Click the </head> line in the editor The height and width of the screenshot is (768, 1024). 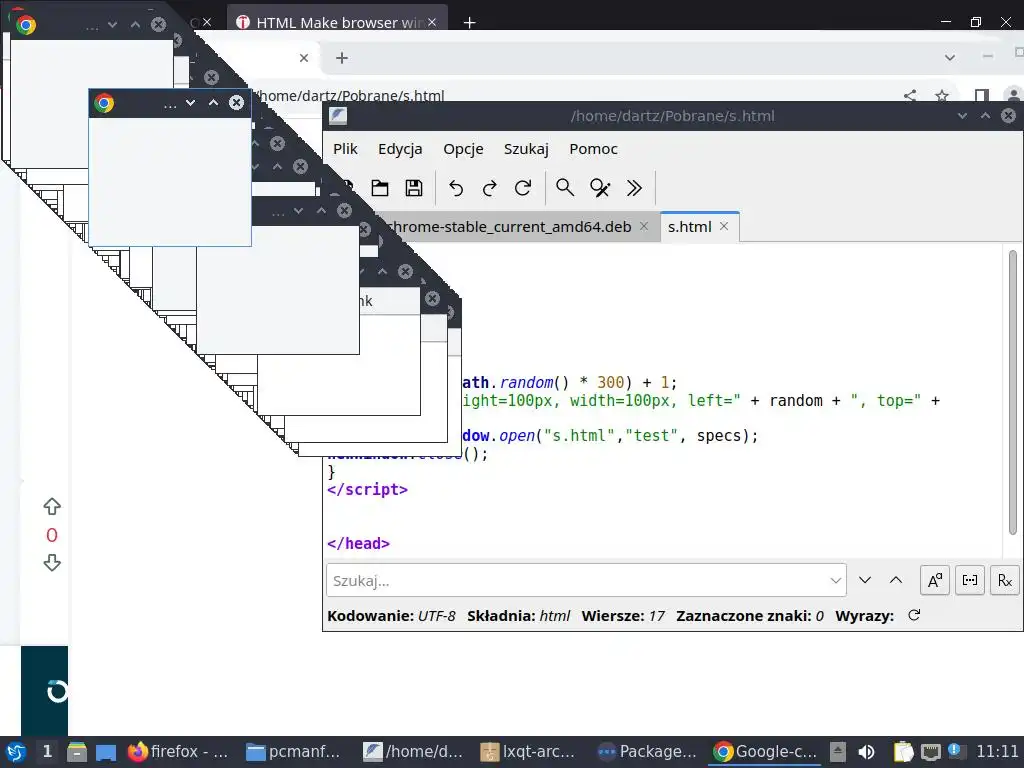point(358,543)
